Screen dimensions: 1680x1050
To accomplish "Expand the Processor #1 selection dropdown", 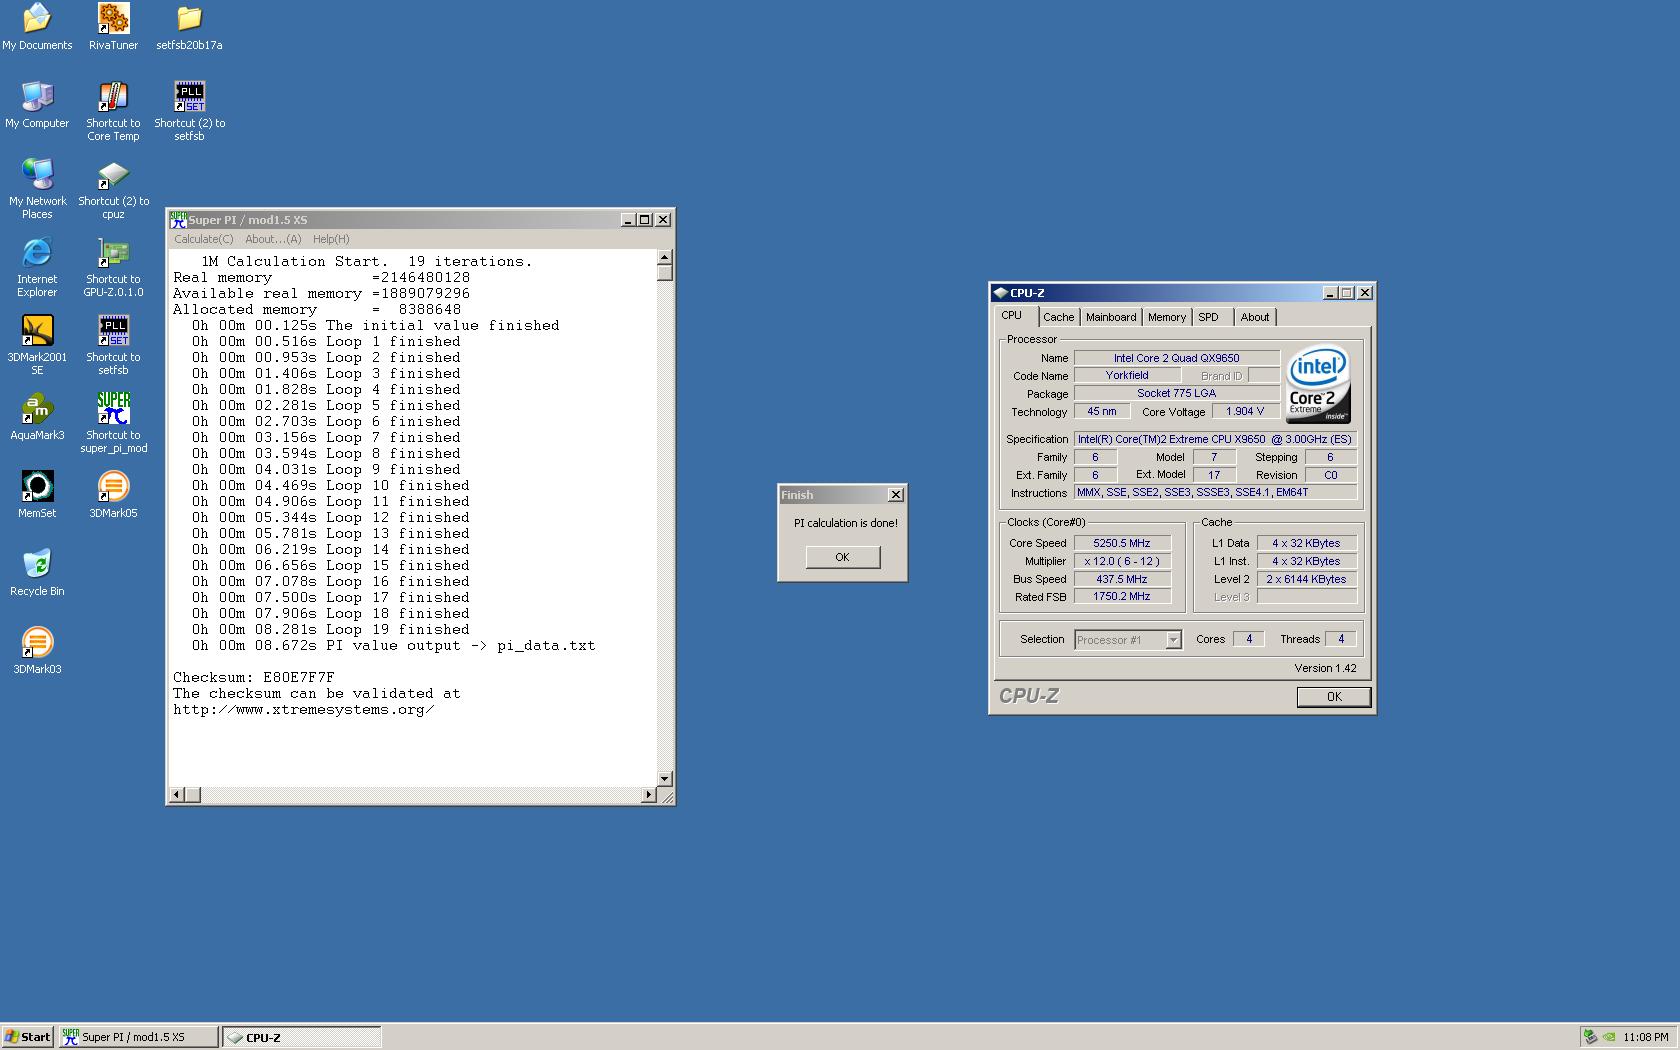I will pyautogui.click(x=1173, y=640).
